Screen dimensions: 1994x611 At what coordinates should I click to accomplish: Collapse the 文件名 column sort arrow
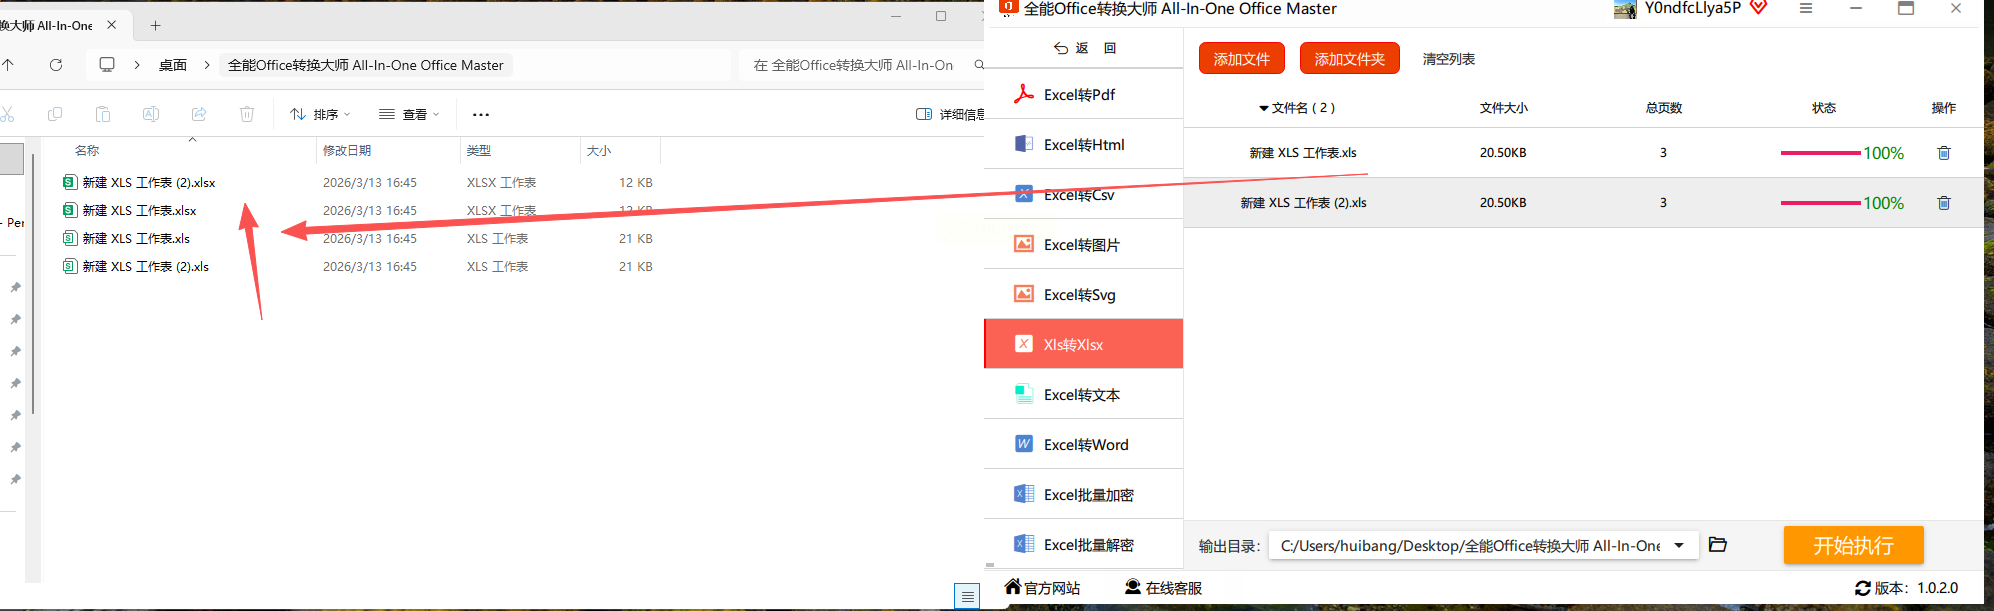click(1264, 108)
